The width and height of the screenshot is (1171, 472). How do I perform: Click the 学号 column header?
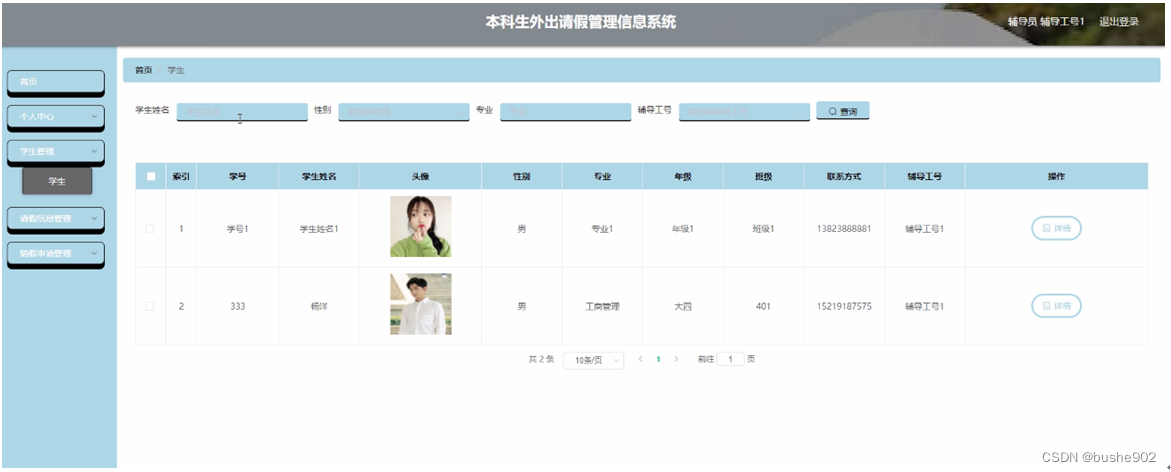click(237, 177)
